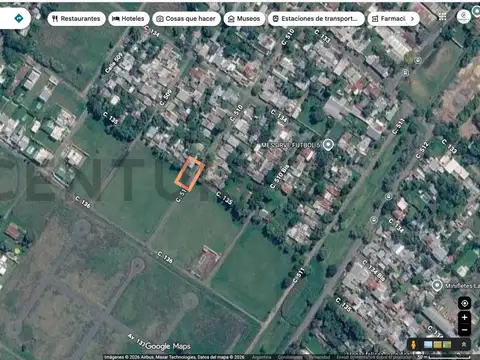This screenshot has width=480, height=360.
Task: Choose the Cosas que hacer chip
Action: click(x=186, y=19)
